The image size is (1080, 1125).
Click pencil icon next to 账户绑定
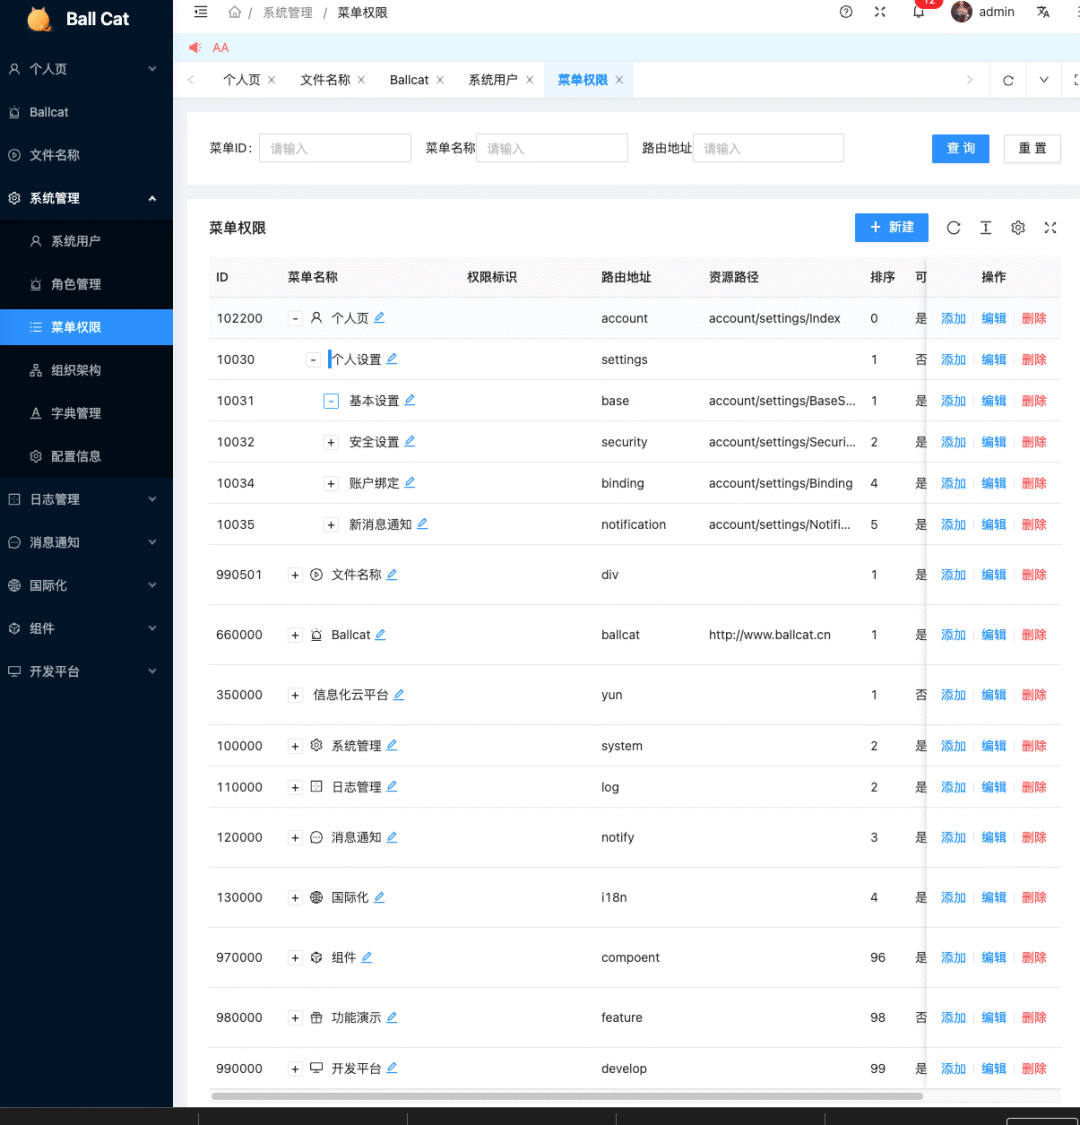click(x=410, y=483)
